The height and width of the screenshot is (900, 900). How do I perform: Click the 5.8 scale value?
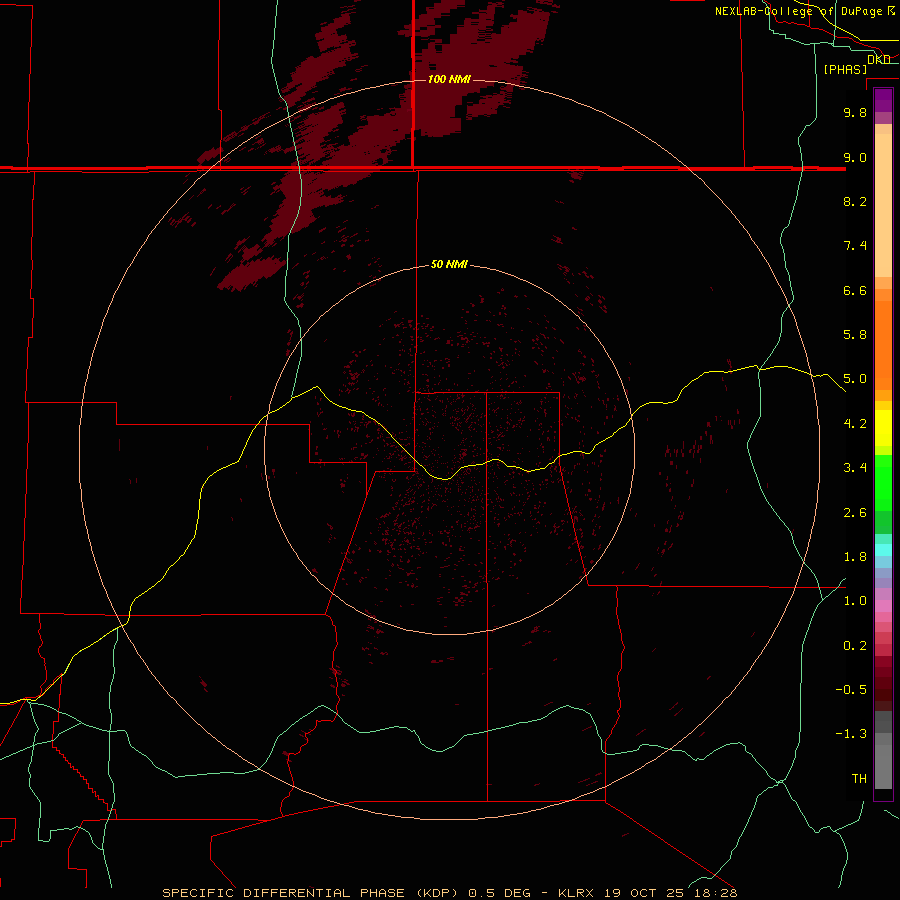(855, 335)
